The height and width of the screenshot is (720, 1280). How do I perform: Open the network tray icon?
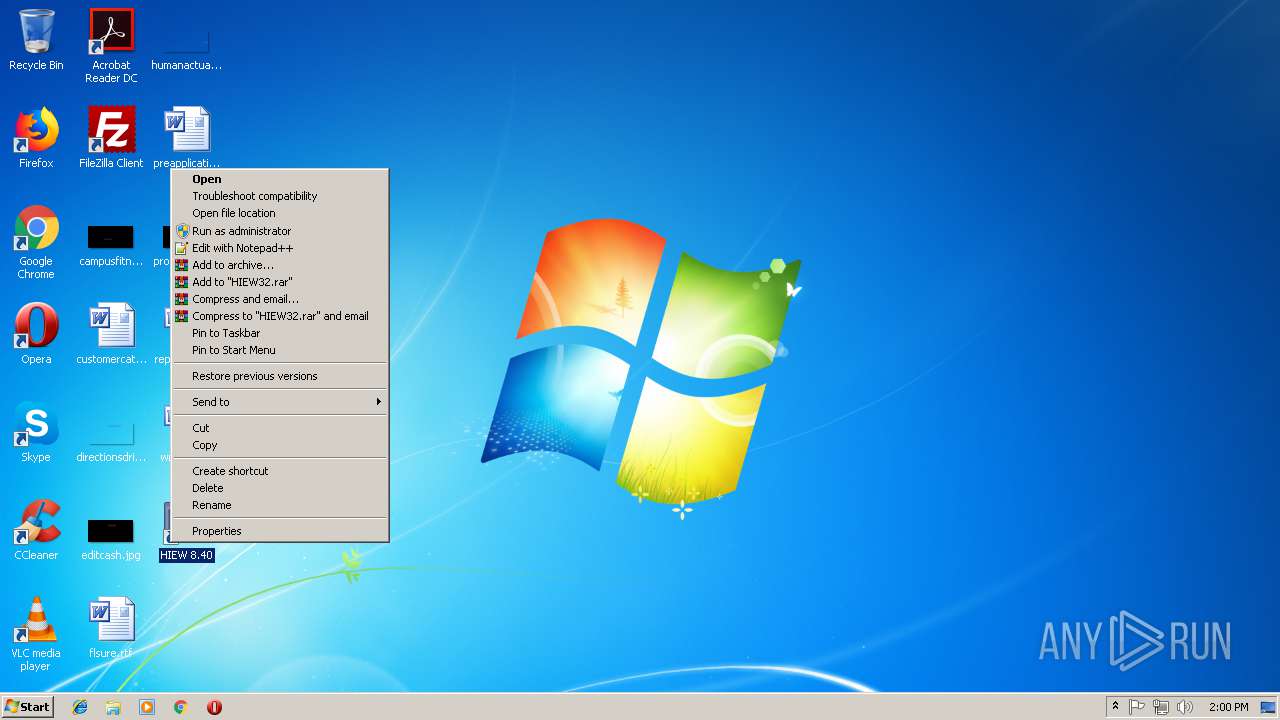point(1161,707)
